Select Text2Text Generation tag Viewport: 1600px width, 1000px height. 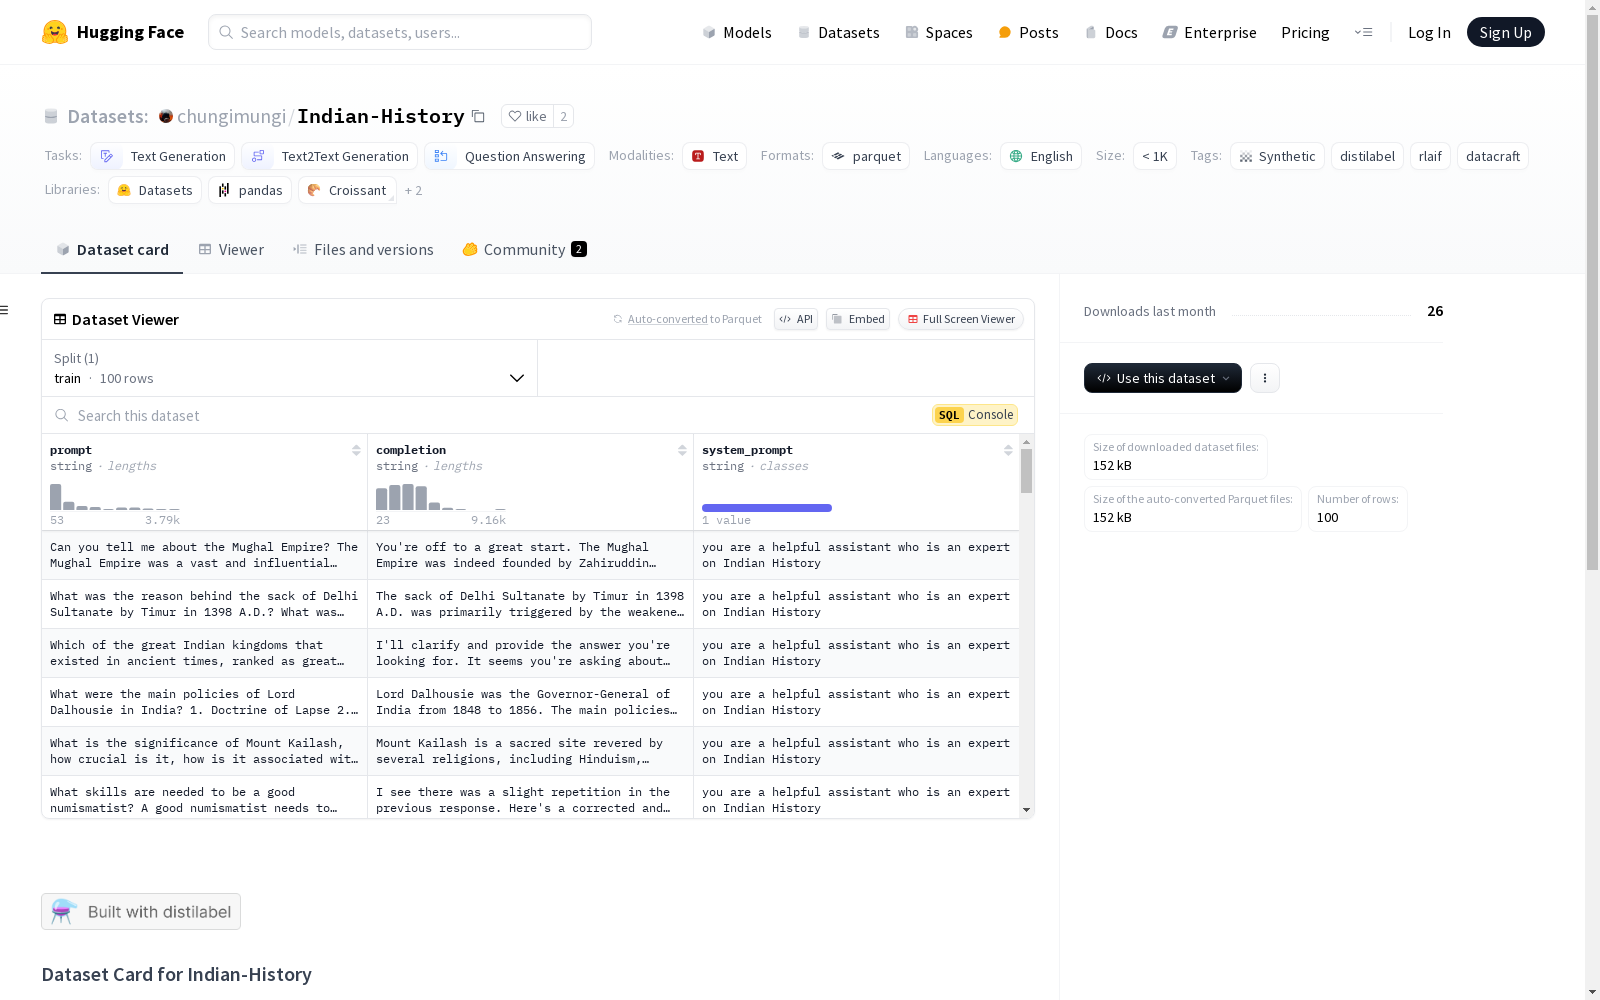pos(329,156)
